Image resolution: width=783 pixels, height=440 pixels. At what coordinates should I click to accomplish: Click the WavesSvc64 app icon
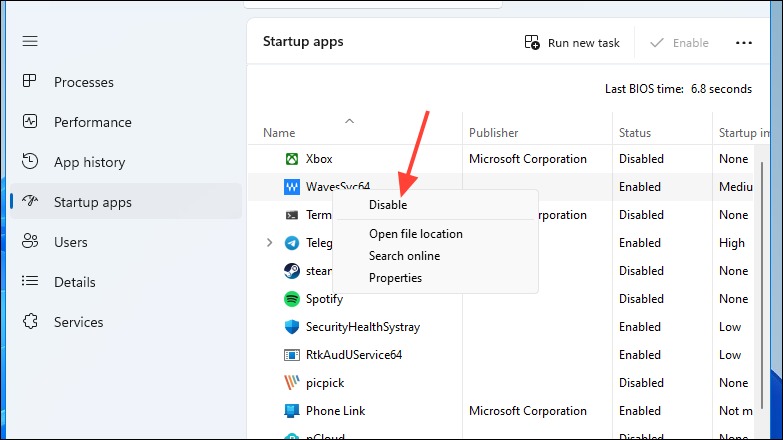pyautogui.click(x=292, y=187)
